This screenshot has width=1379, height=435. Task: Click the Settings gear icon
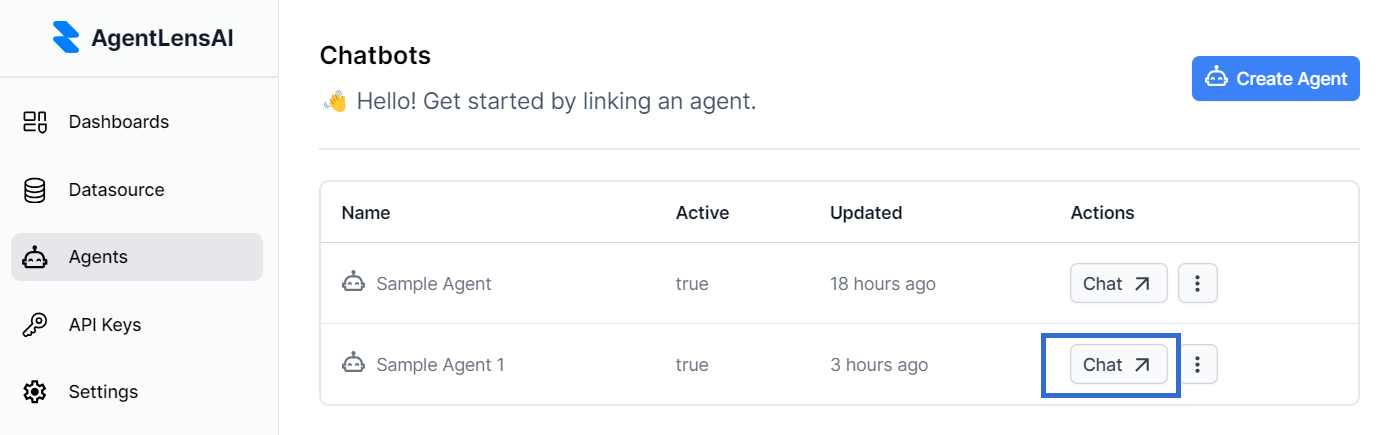click(35, 392)
